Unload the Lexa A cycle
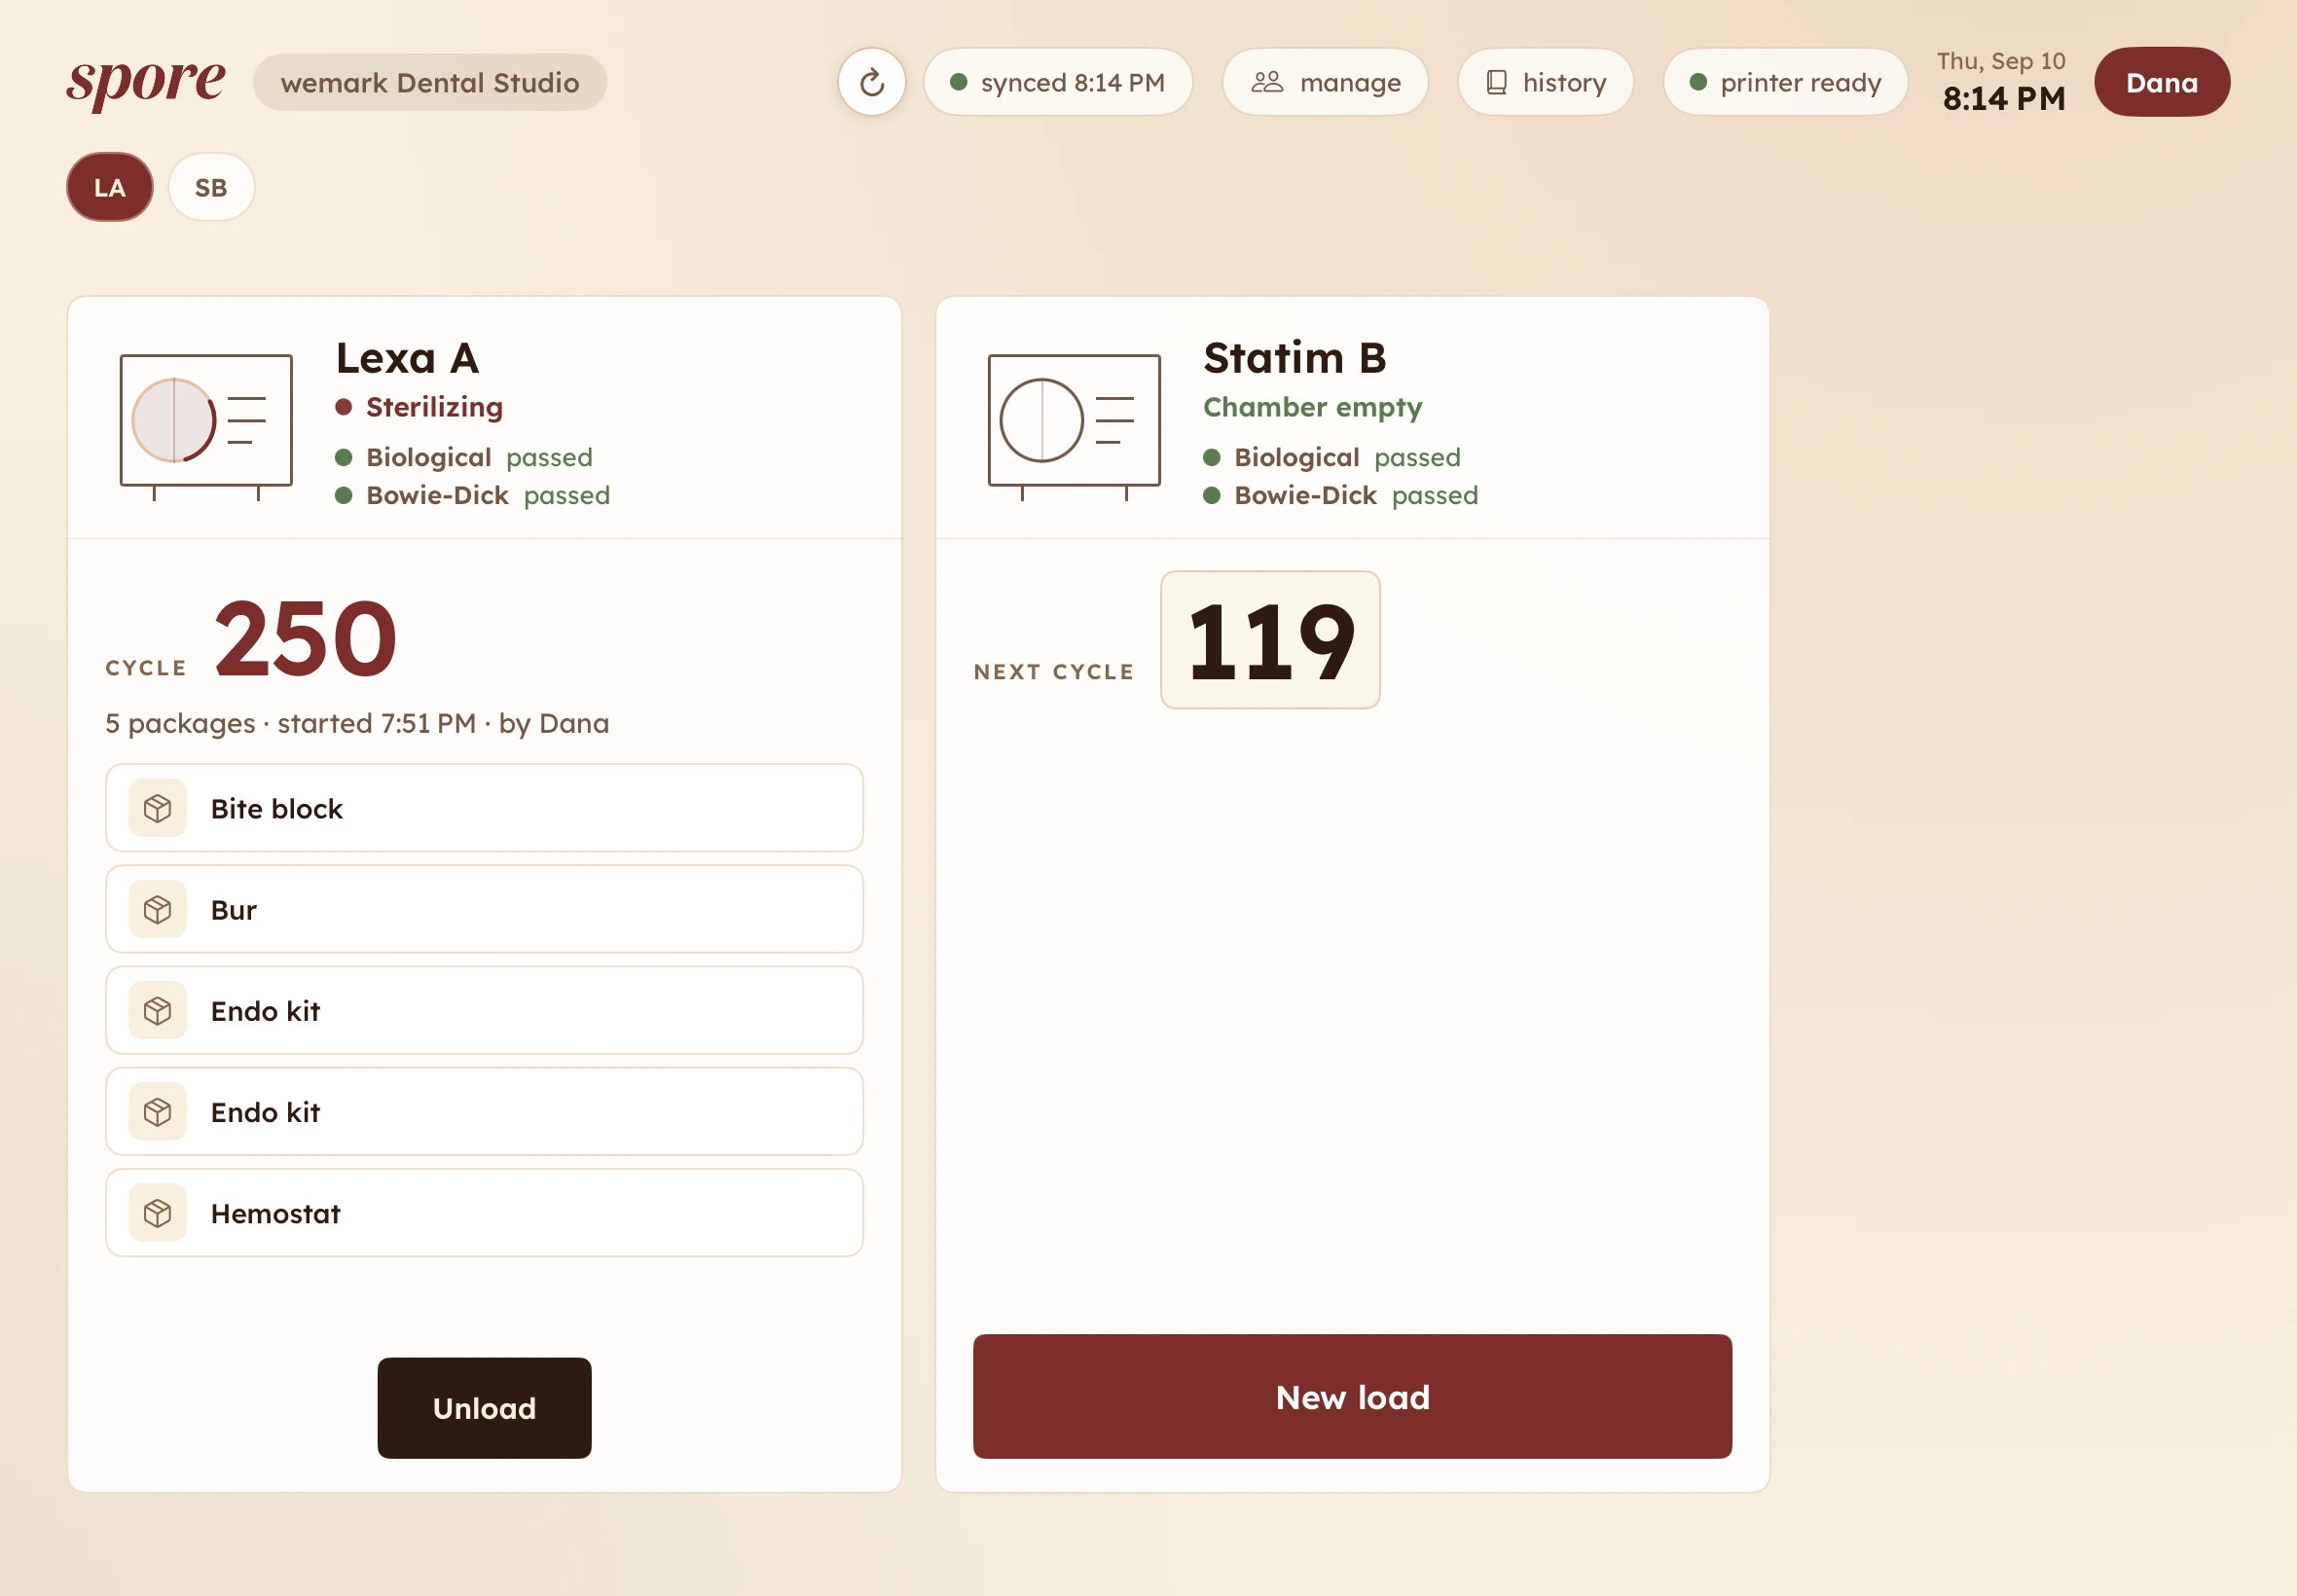The height and width of the screenshot is (1596, 2297). click(484, 1407)
